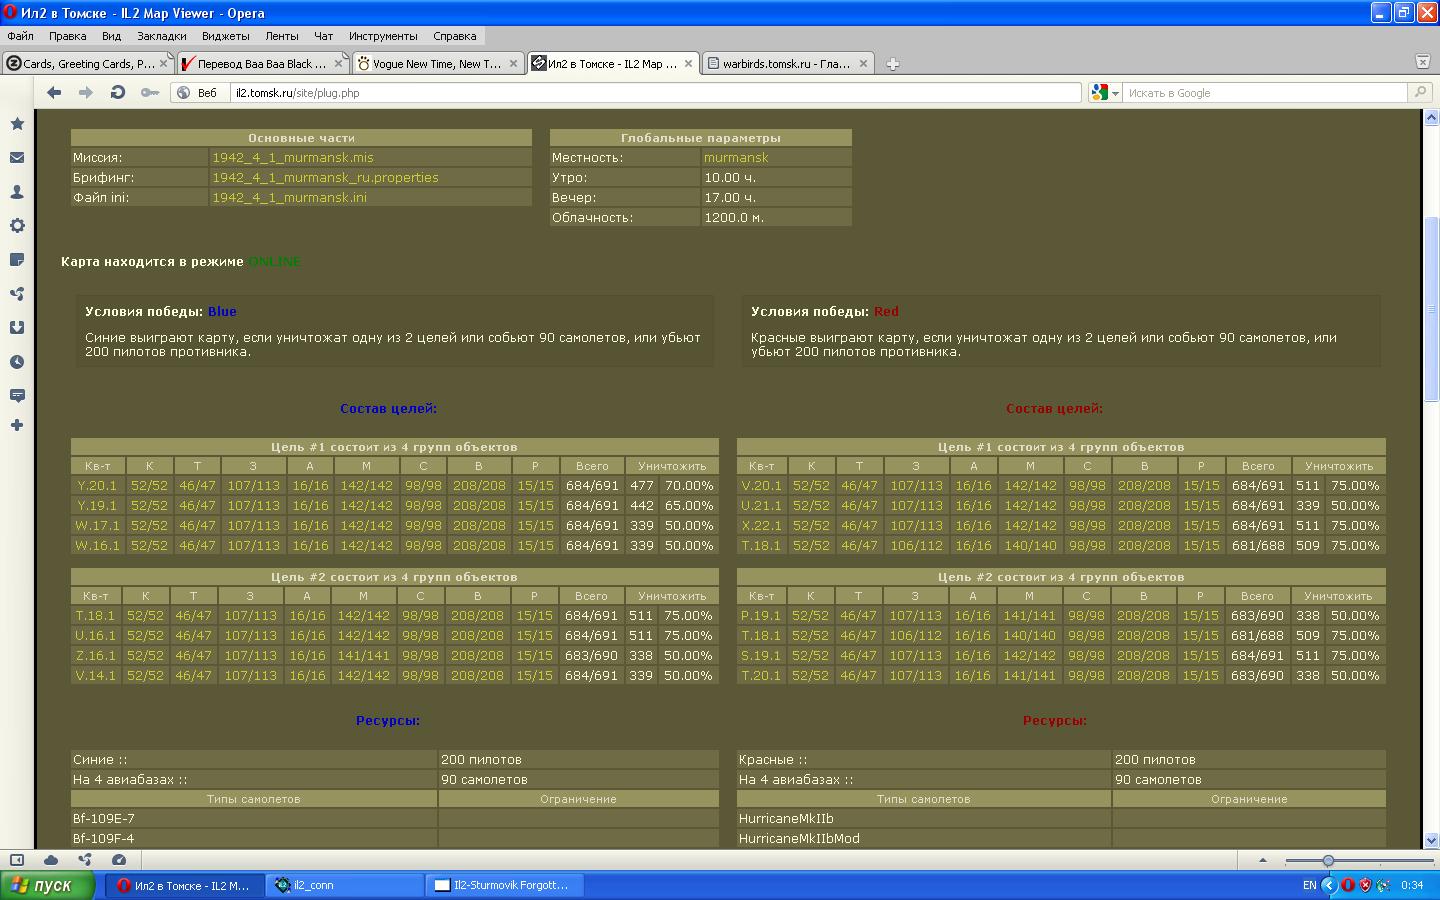The height and width of the screenshot is (900, 1440).
Task: Expand the Google search engine dropdown
Action: pyautogui.click(x=1105, y=93)
